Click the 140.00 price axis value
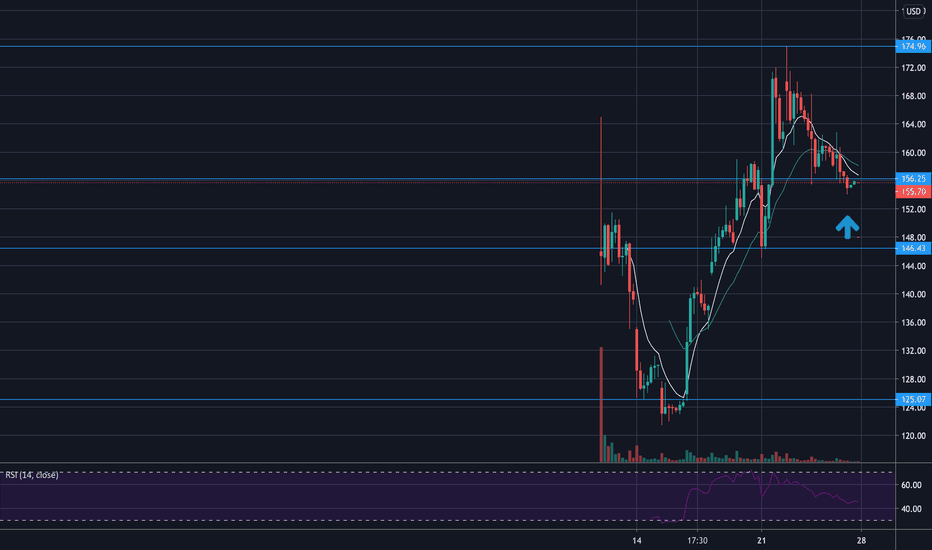This screenshot has width=932, height=550. [x=913, y=294]
